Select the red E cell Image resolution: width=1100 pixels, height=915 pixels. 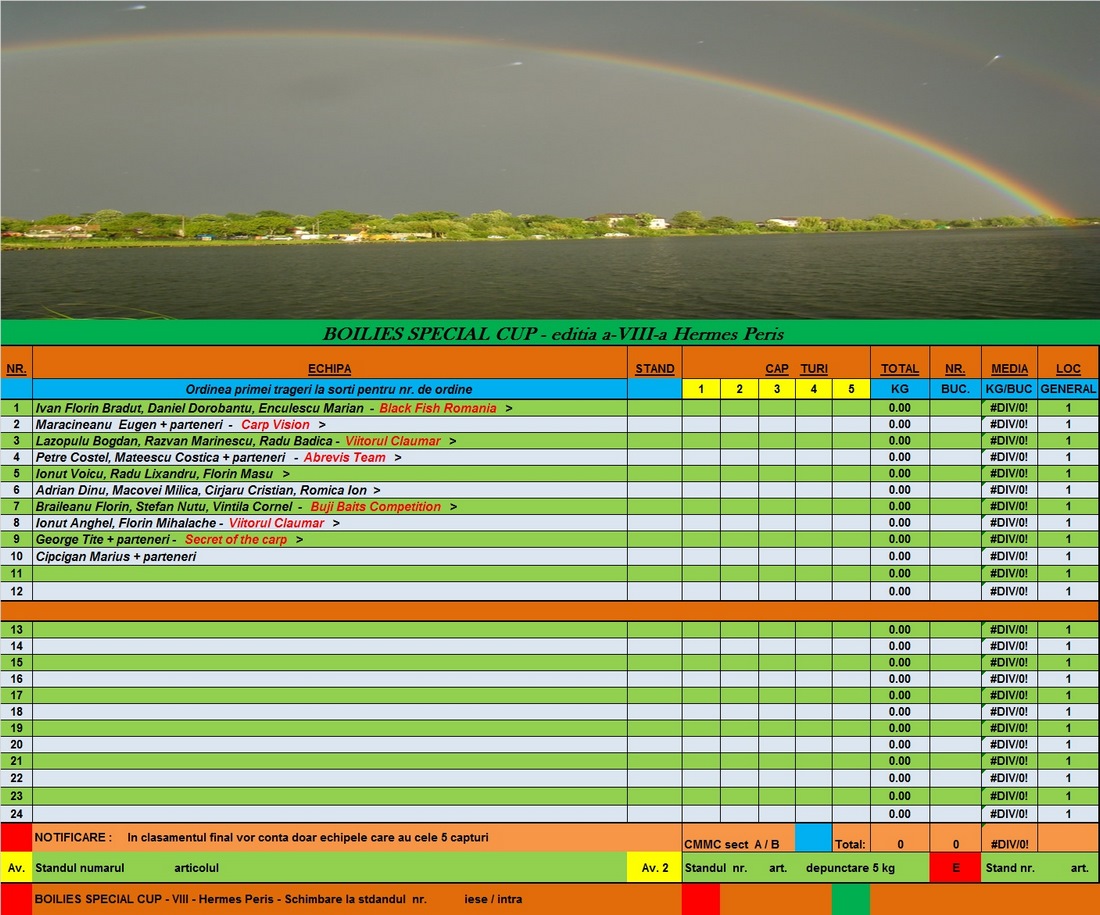point(955,868)
